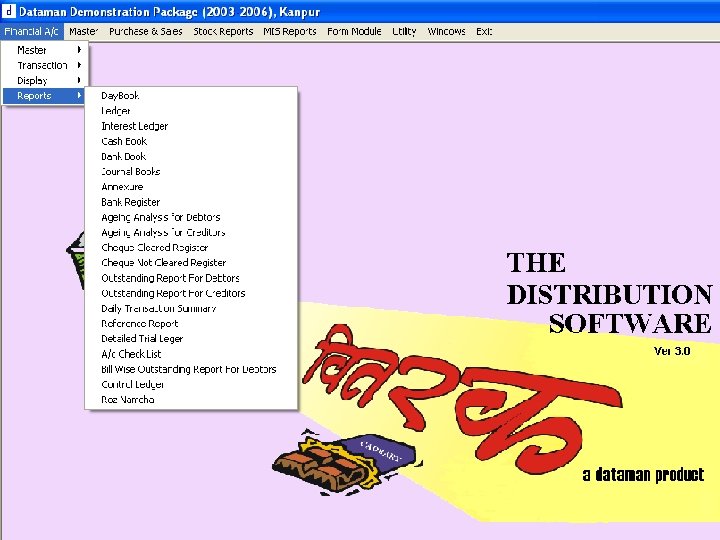This screenshot has width=720, height=540.
Task: Select Outstanding Report For Creditors
Action: (x=191, y=293)
